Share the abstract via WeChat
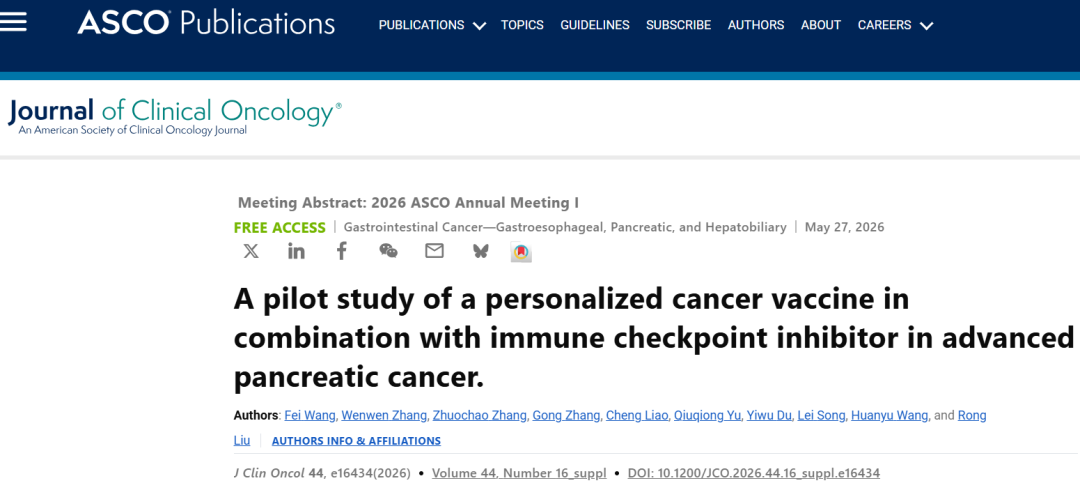 point(388,252)
